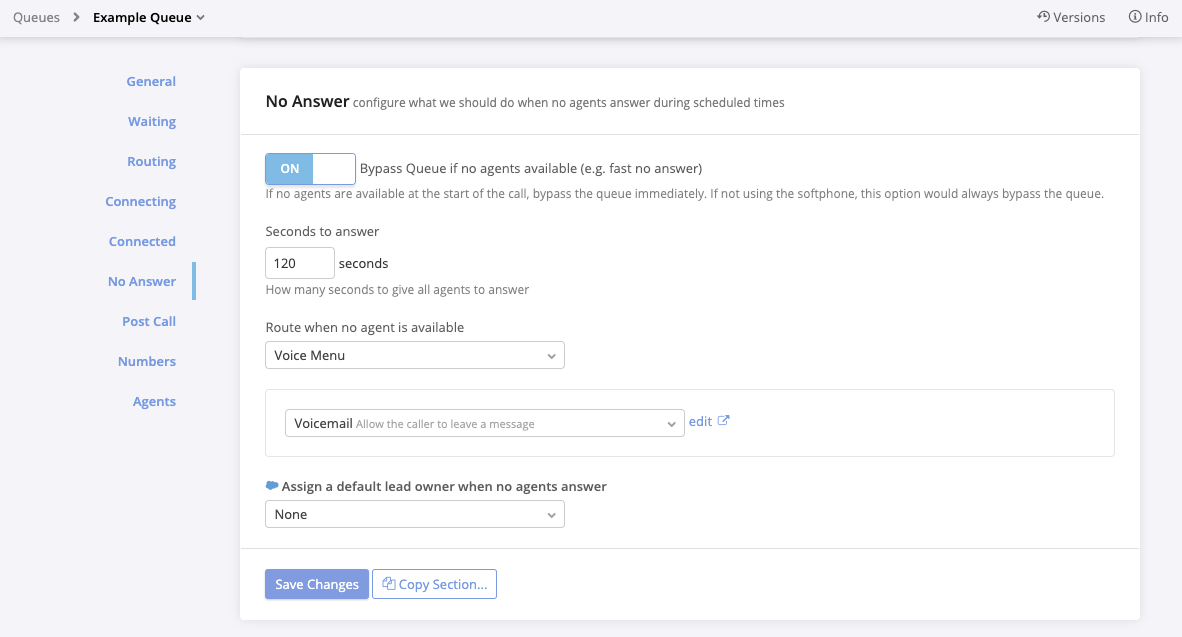Click the edit link next to Voicemail
The height and width of the screenshot is (637, 1182).
tap(700, 422)
